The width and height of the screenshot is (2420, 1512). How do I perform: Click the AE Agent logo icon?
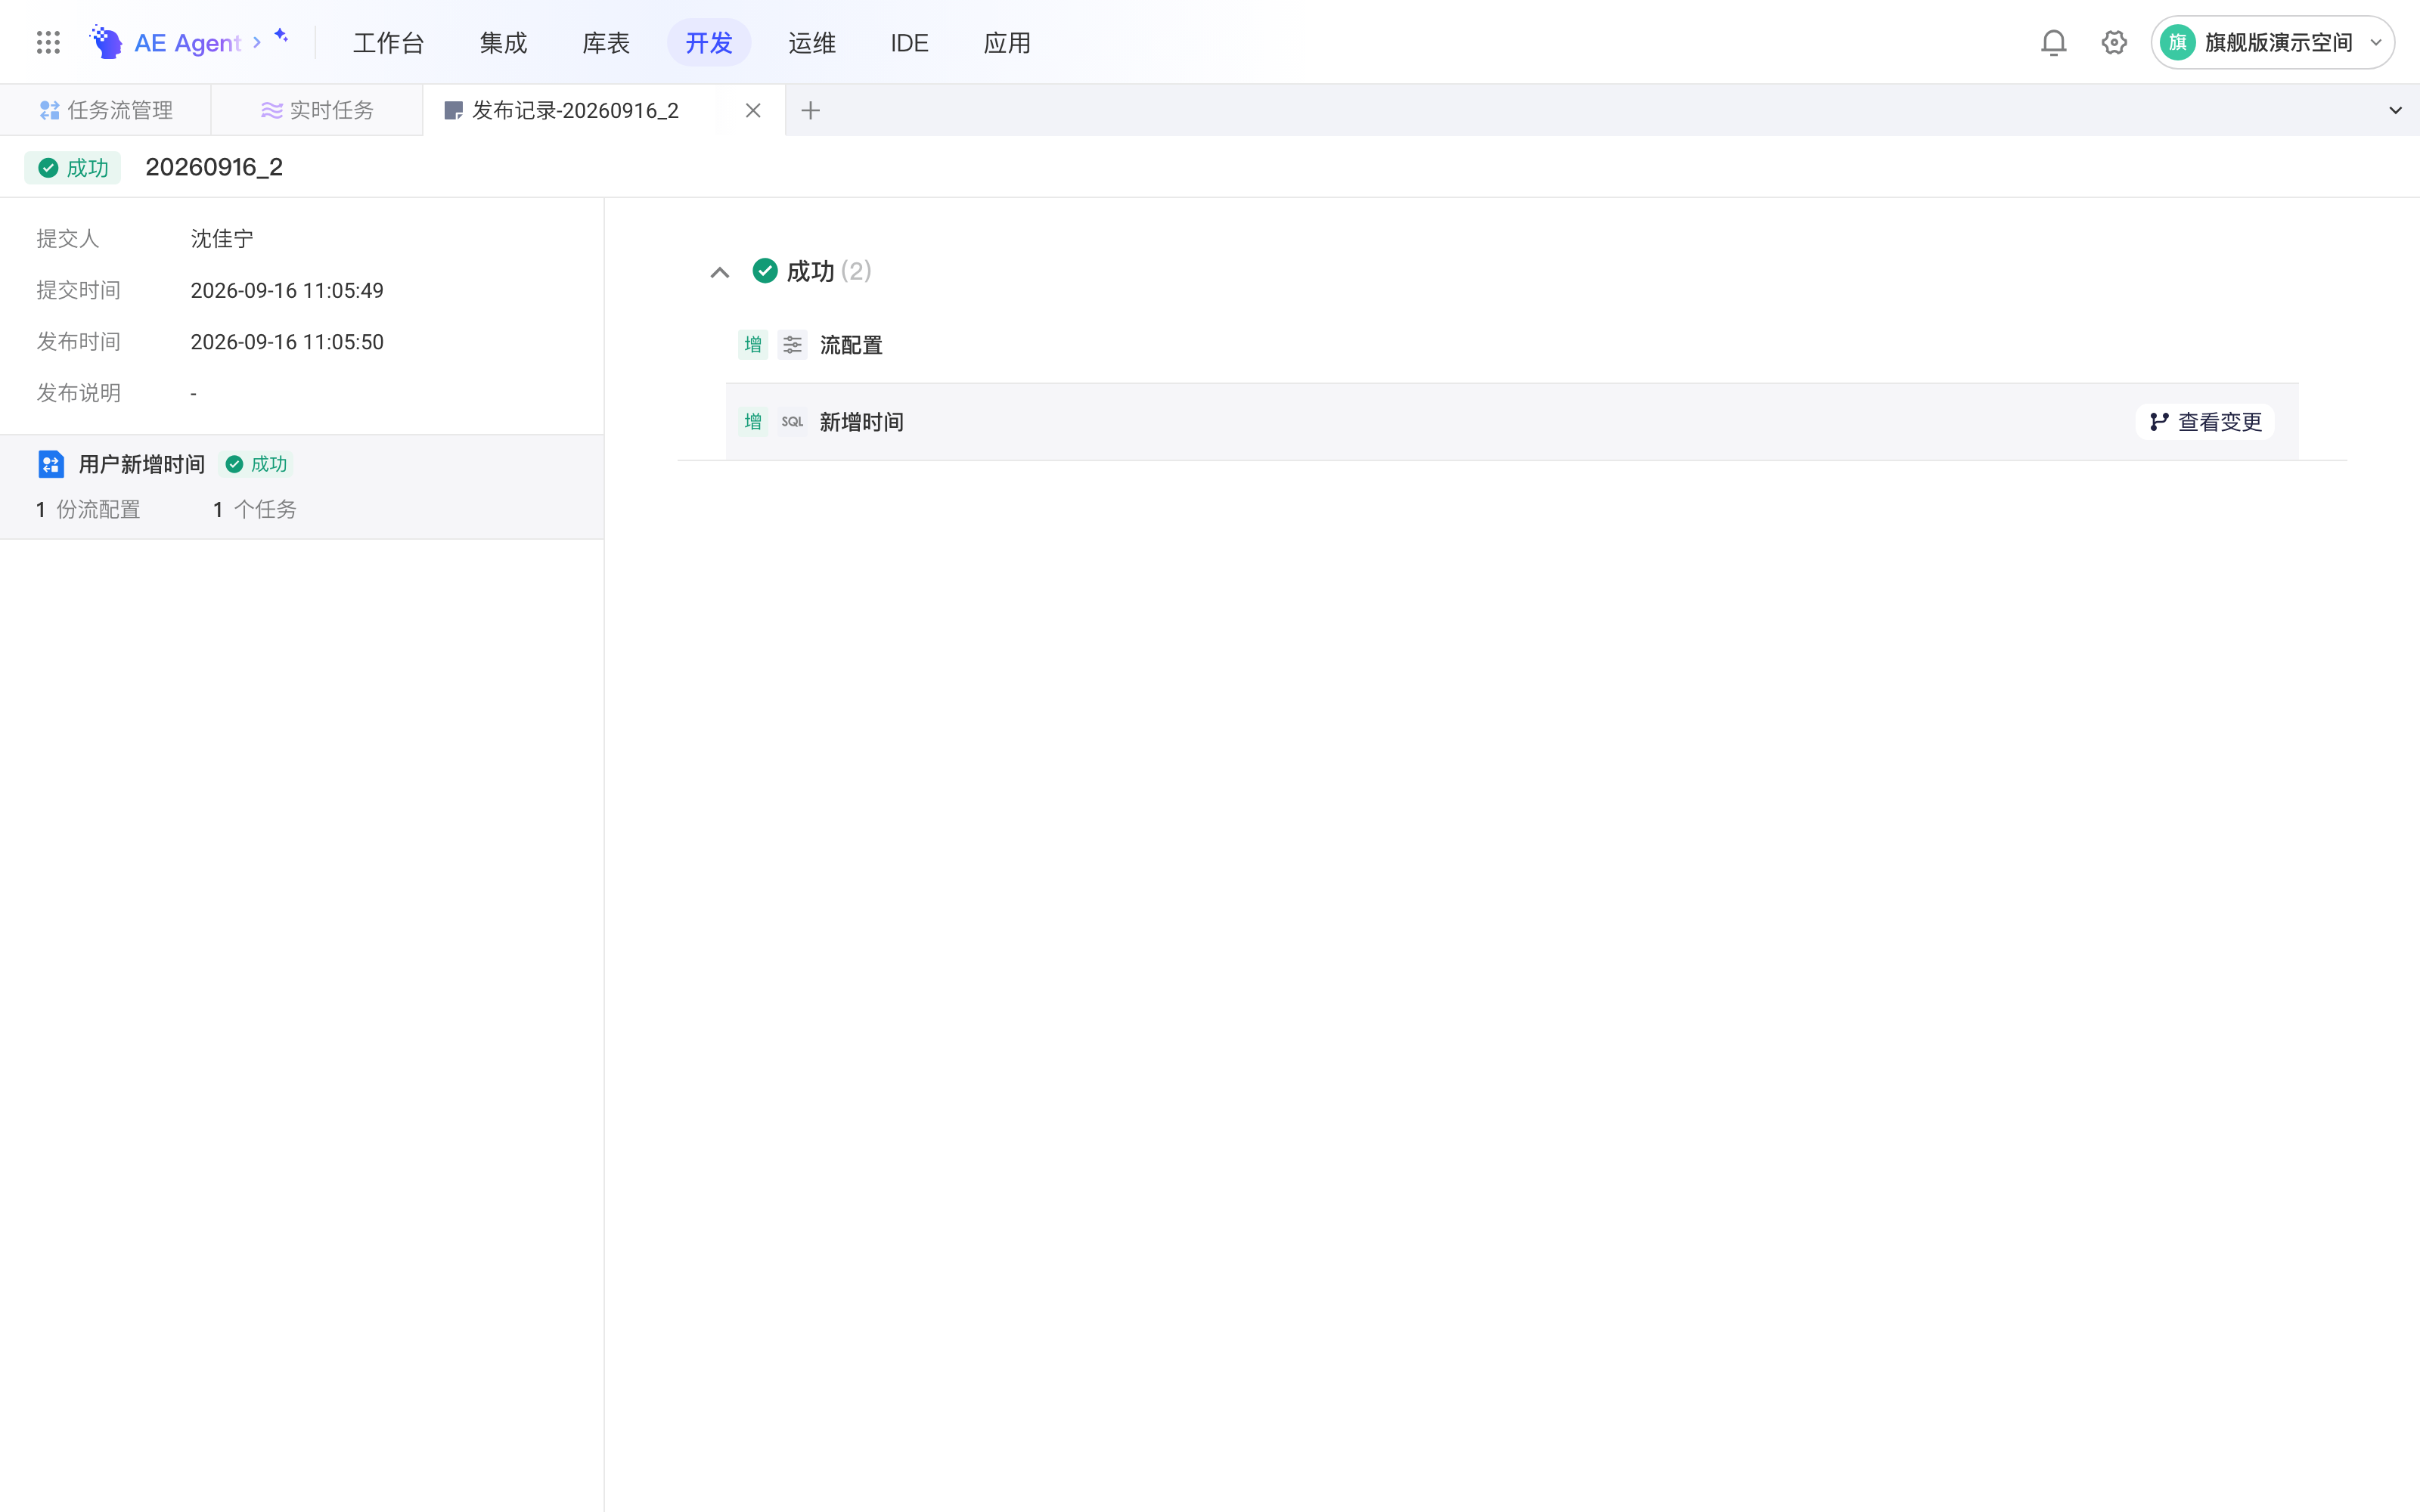click(x=106, y=42)
